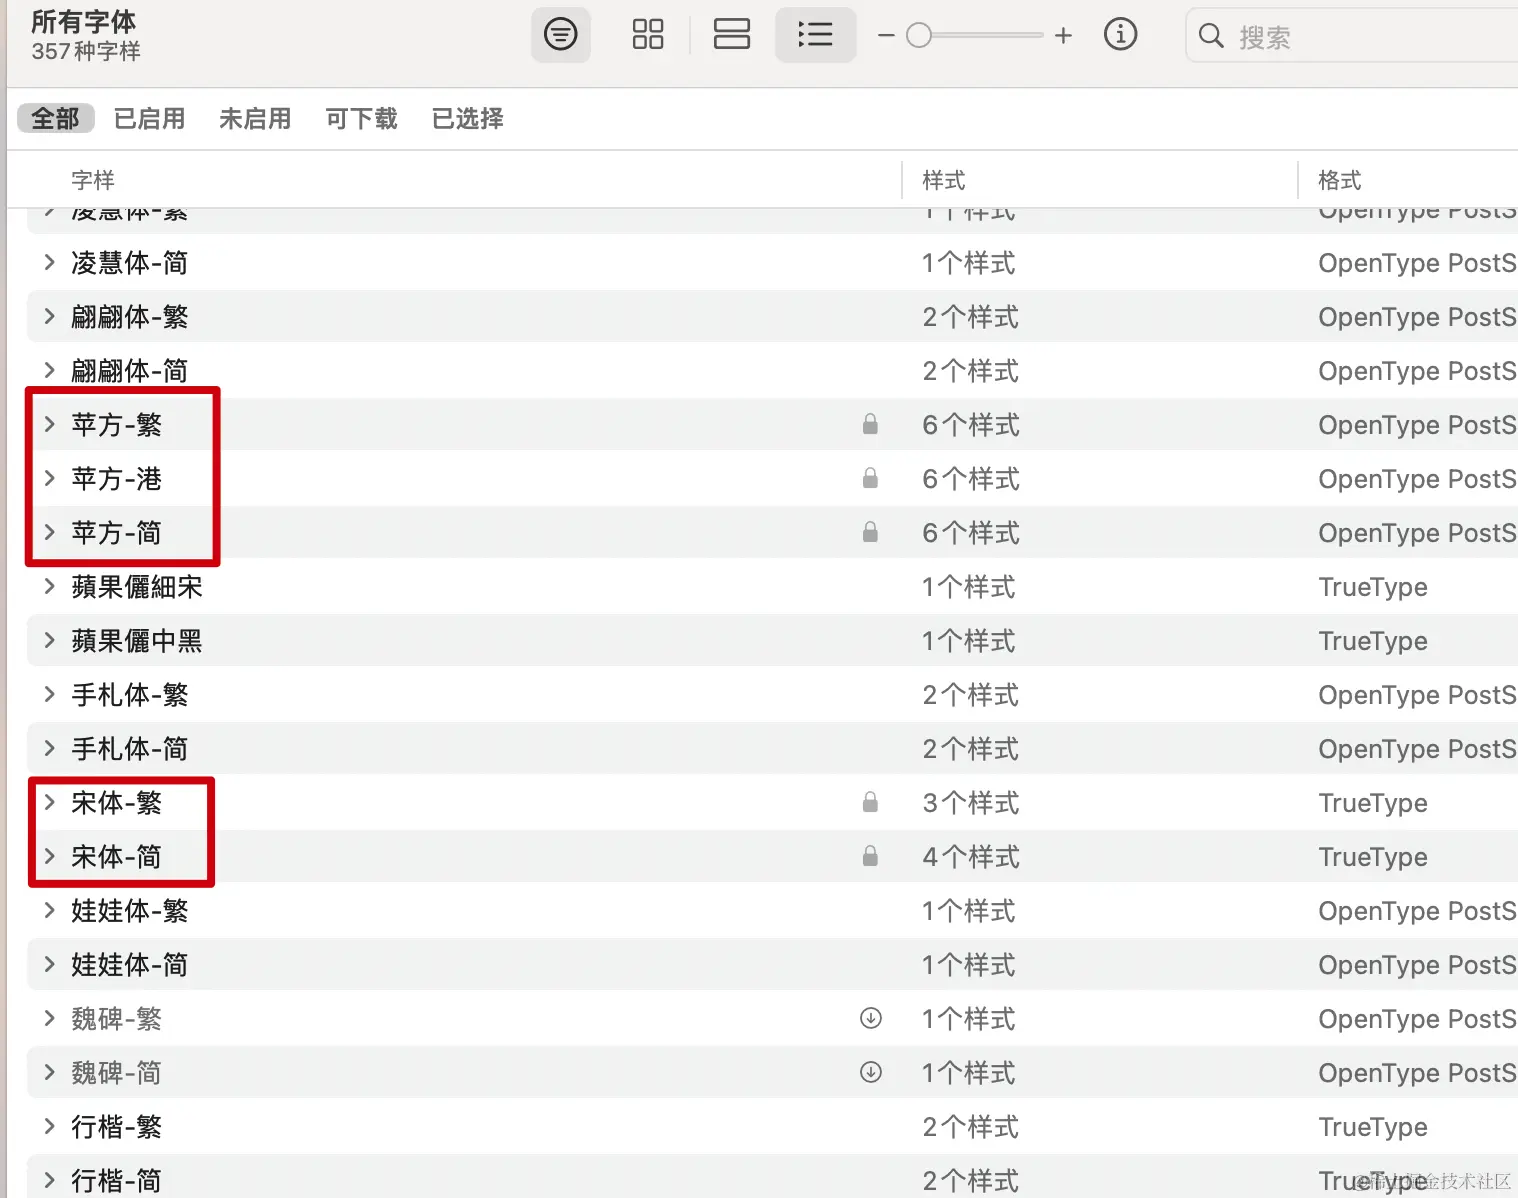The width and height of the screenshot is (1518, 1198).
Task: Expand the 苹方-繁 font family
Action: 49,424
